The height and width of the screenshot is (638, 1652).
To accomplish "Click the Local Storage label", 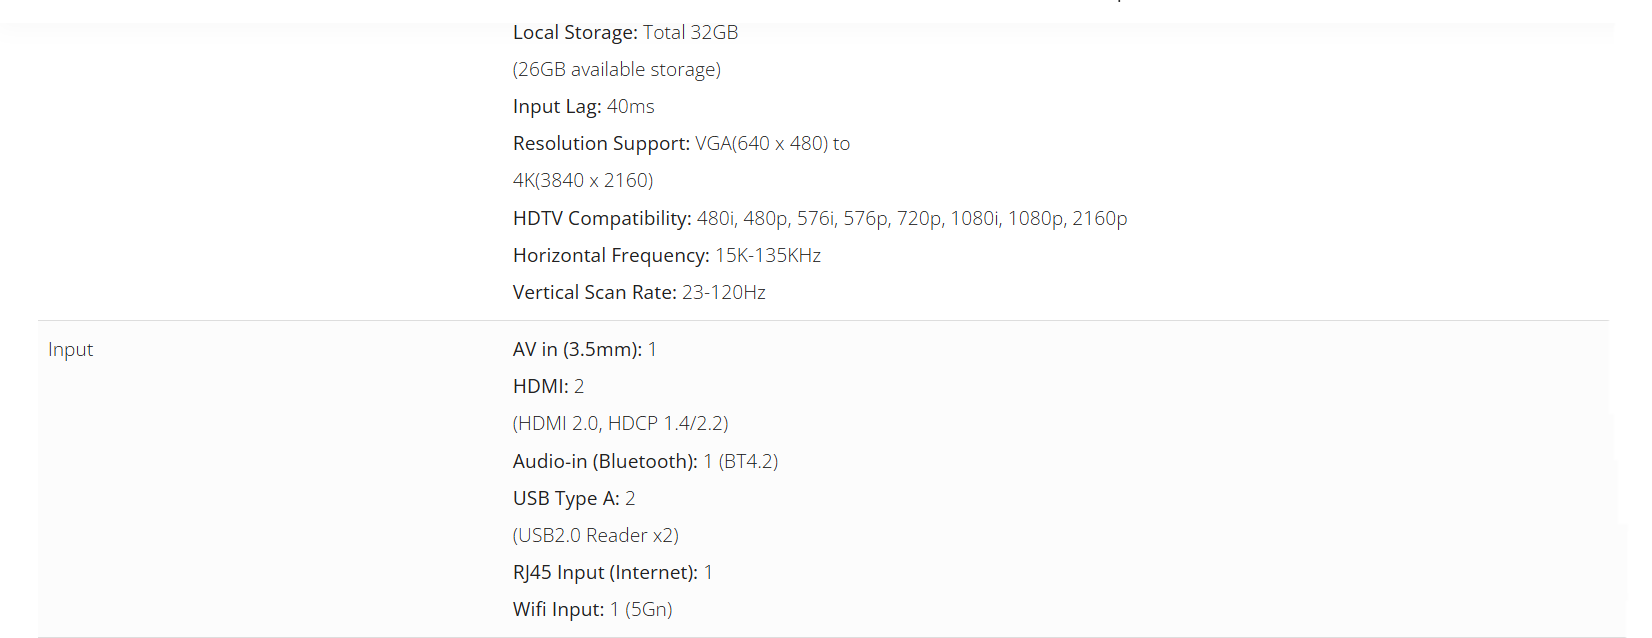I will 574,32.
